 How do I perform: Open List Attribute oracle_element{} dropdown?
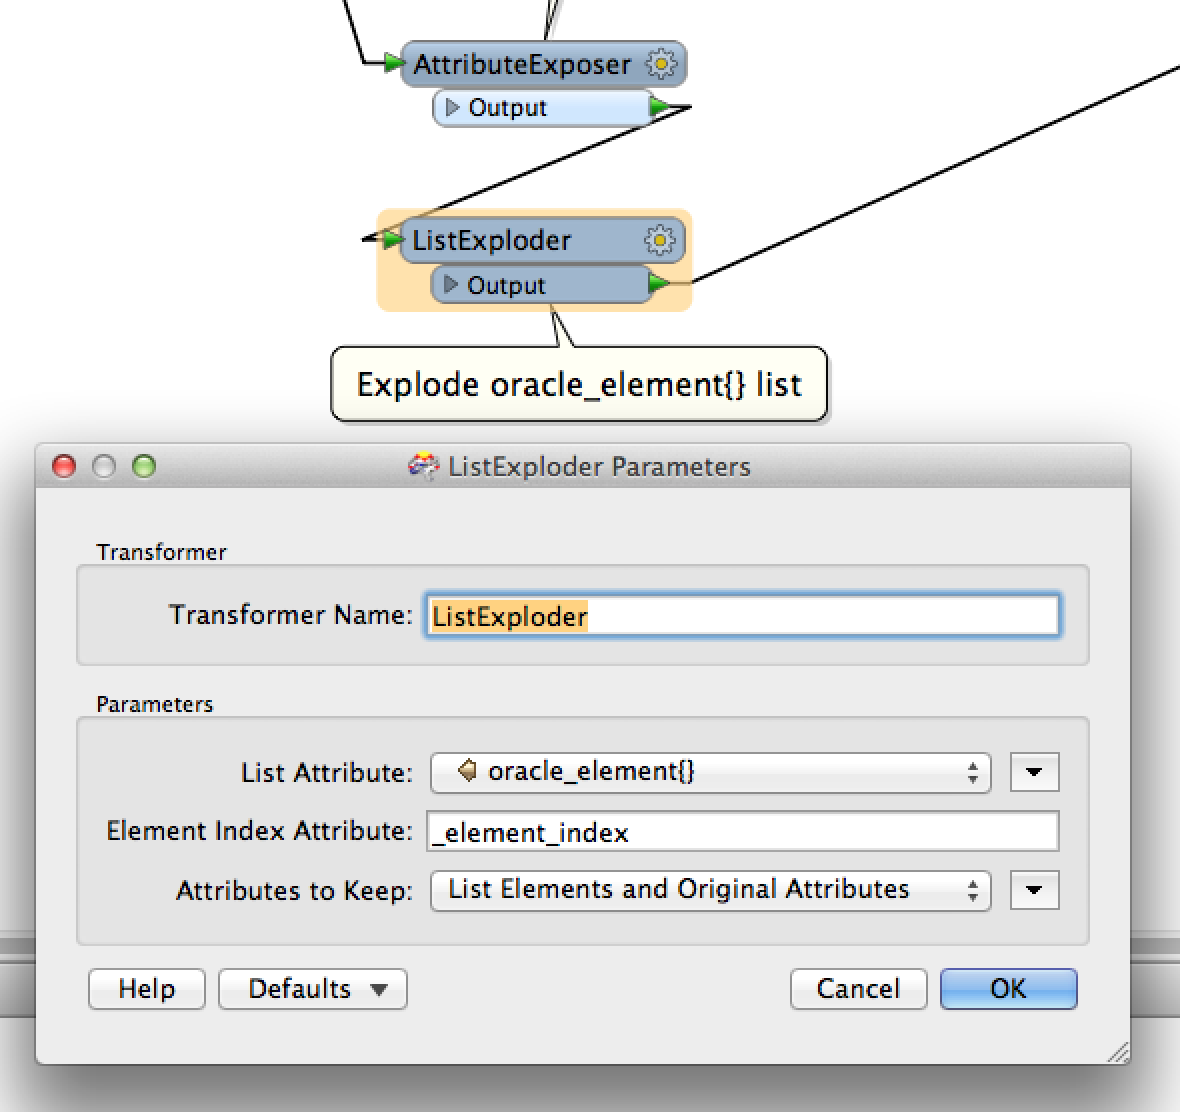(710, 772)
